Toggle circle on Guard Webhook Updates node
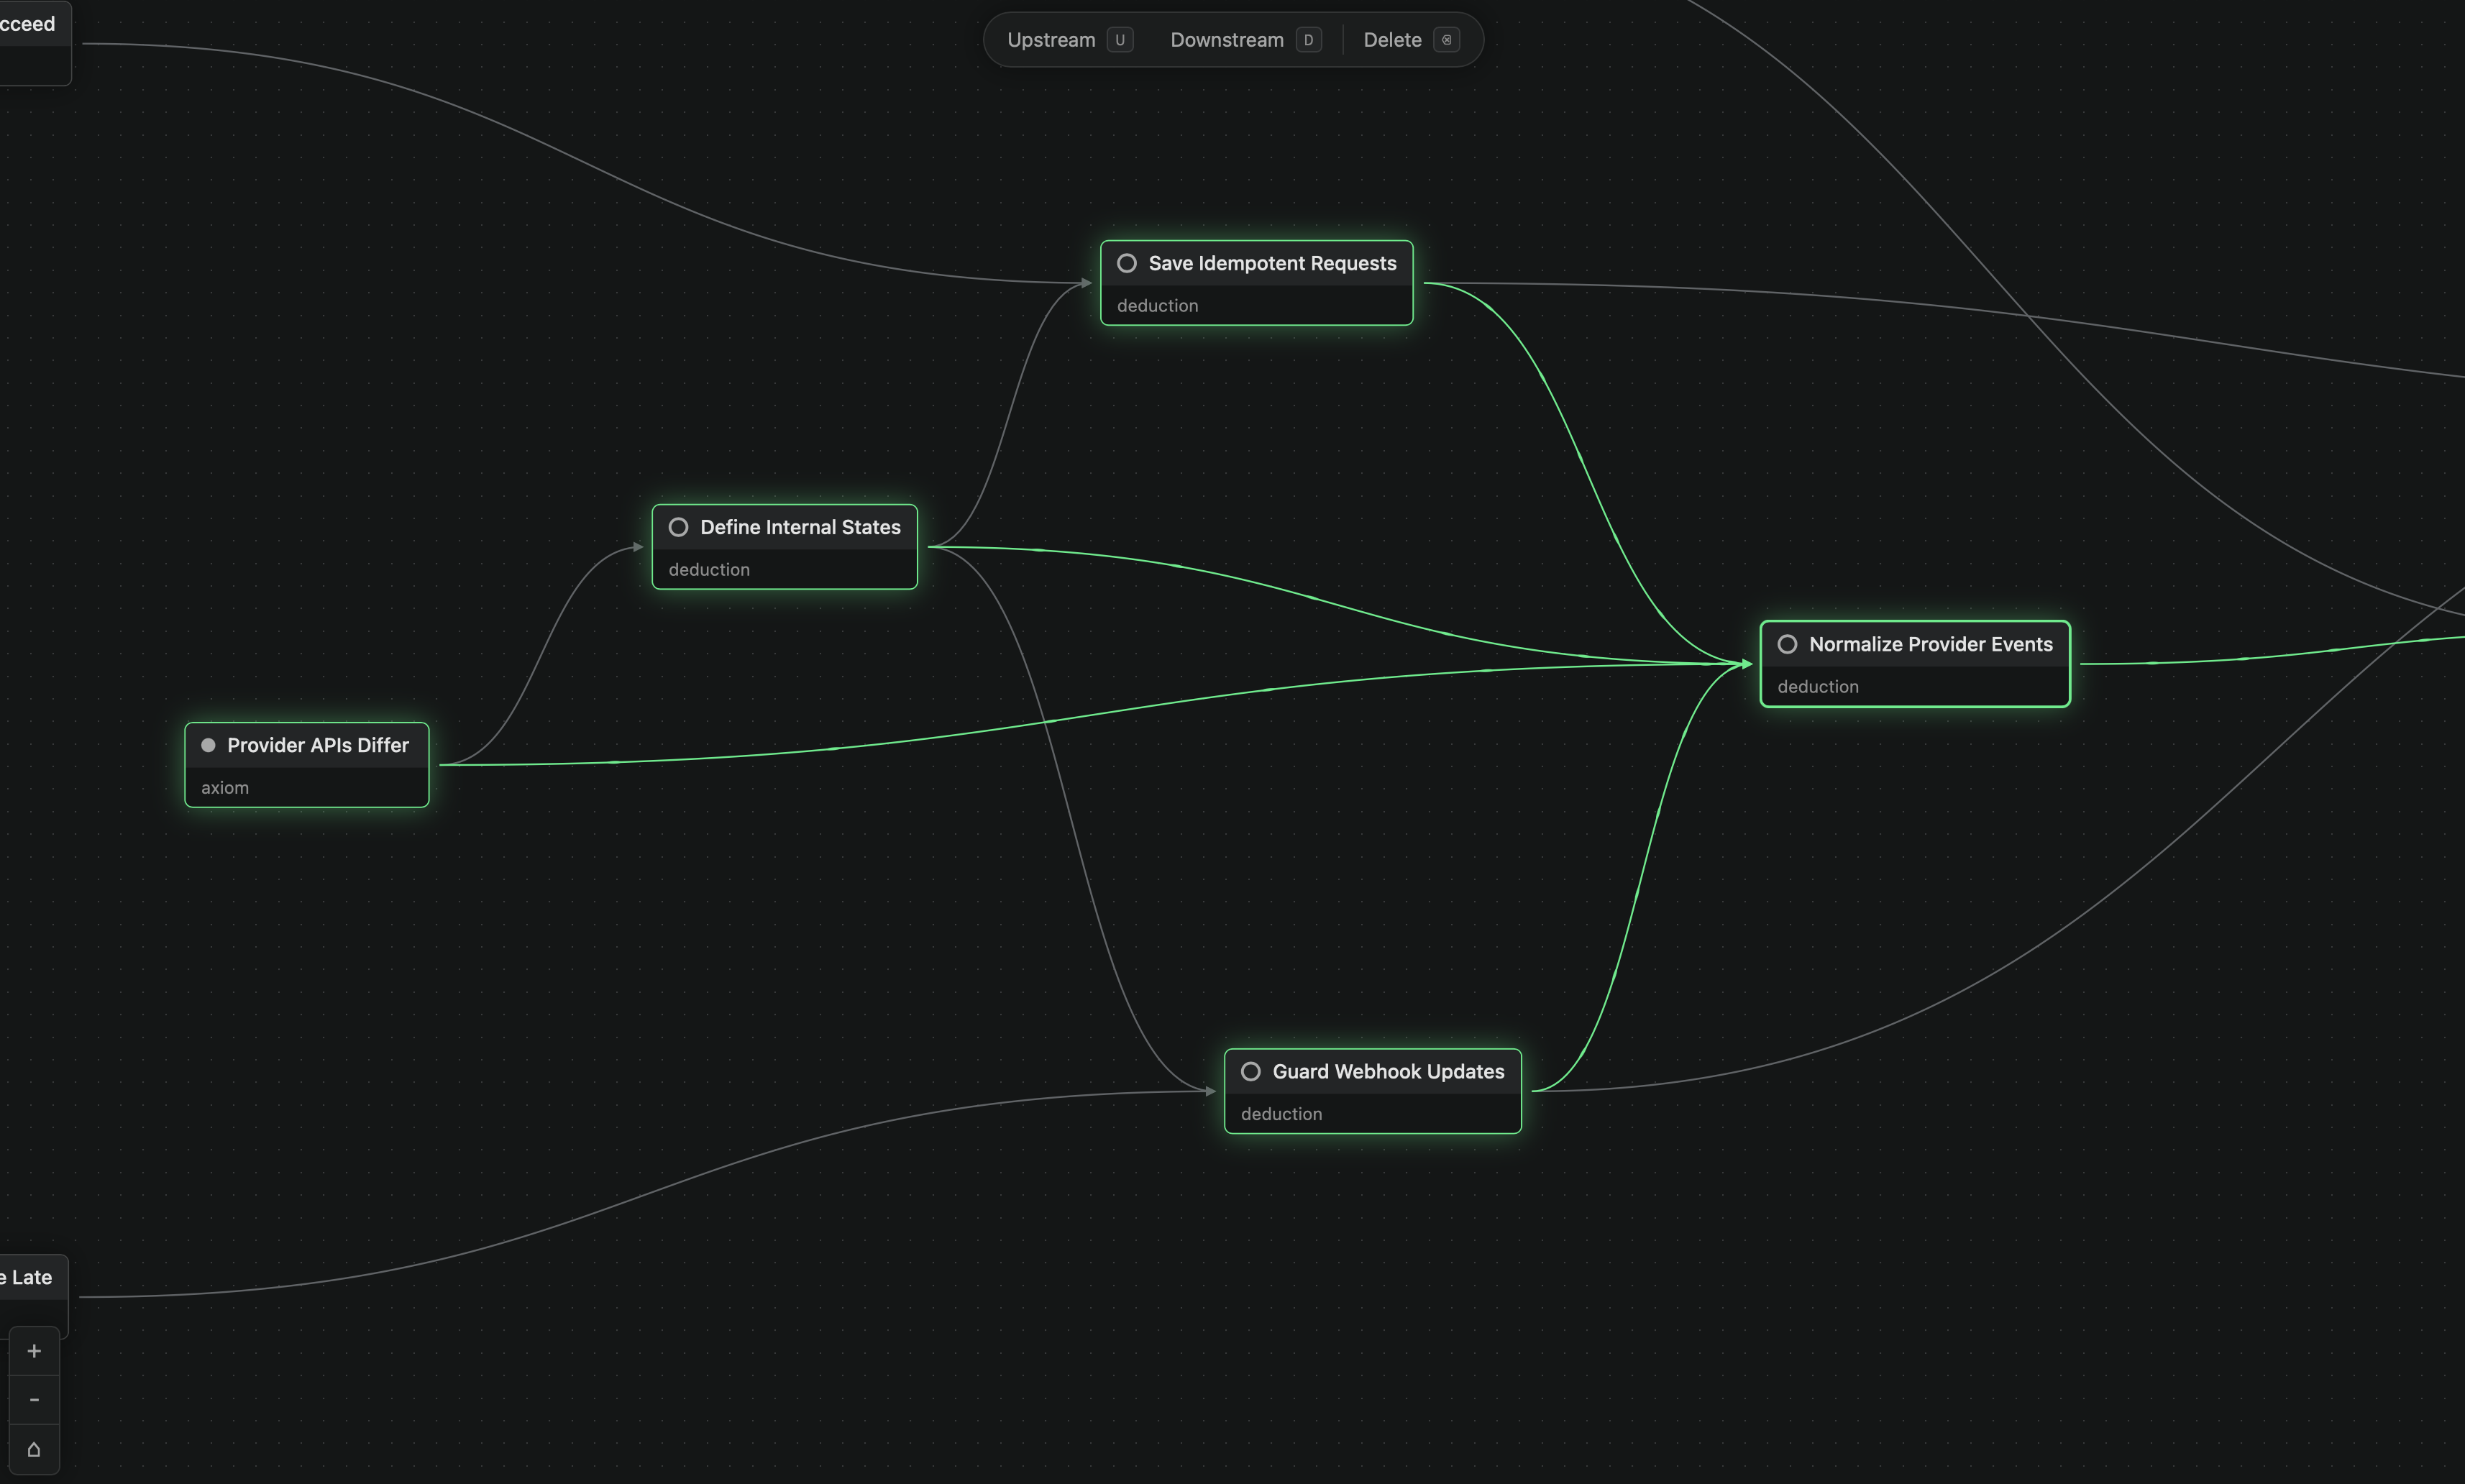This screenshot has width=2465, height=1484. pos(1251,1071)
